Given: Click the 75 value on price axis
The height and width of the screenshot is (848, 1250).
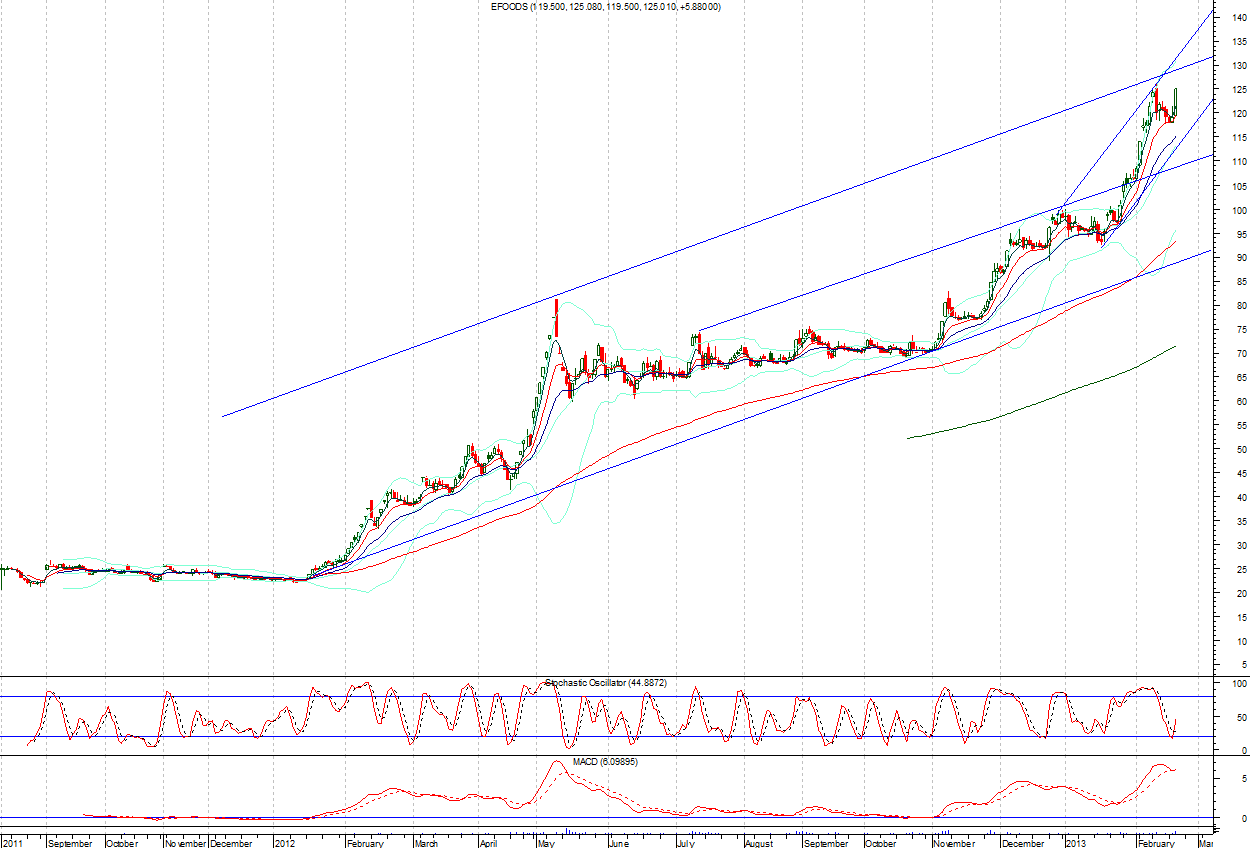Looking at the screenshot, I should 1239,330.
